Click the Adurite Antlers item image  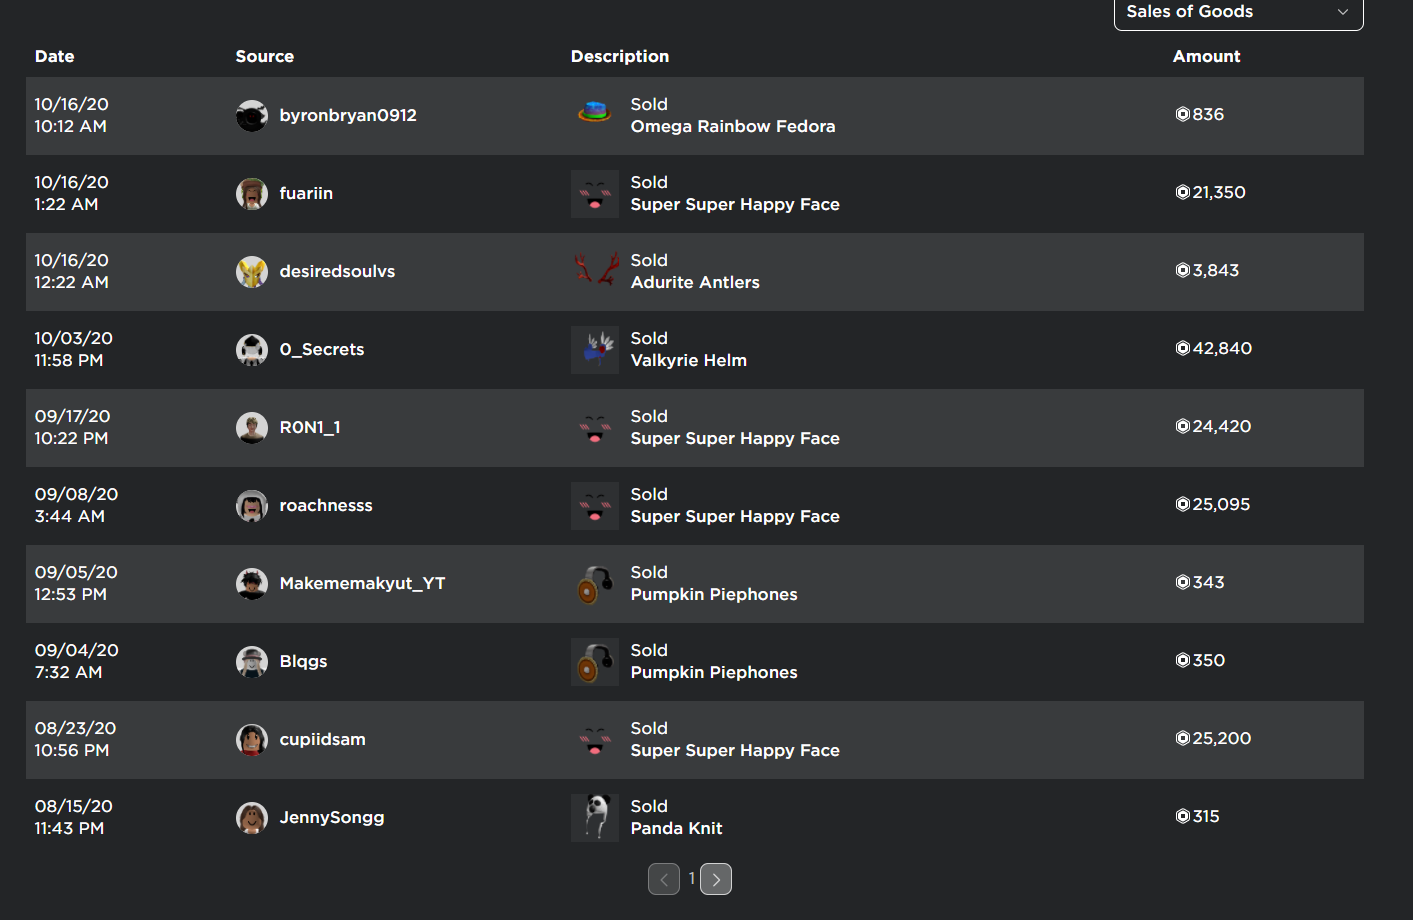pos(595,272)
